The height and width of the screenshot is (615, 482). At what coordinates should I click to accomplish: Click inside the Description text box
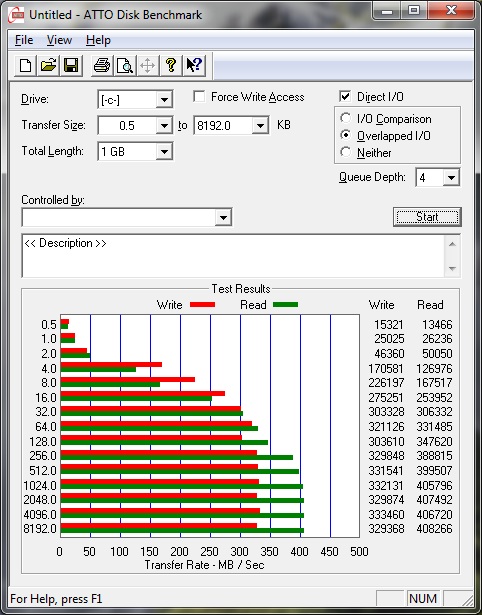tap(233, 255)
